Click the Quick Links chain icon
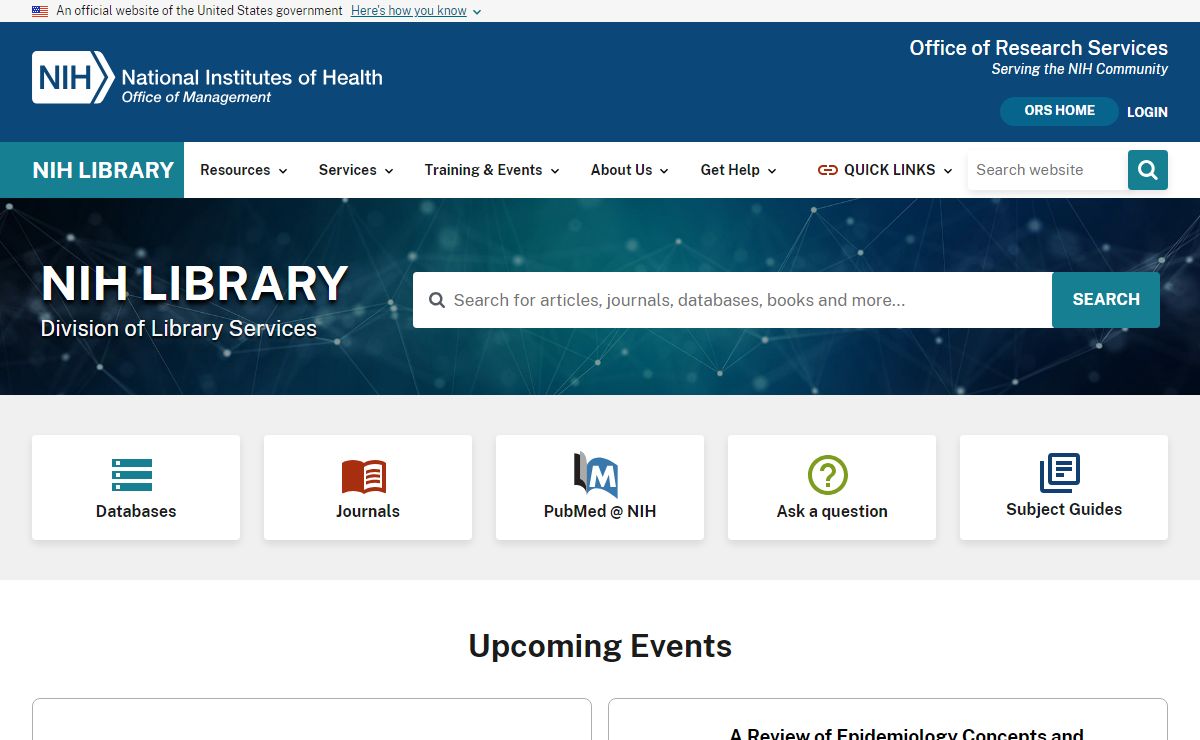This screenshot has width=1200, height=740. 827,170
